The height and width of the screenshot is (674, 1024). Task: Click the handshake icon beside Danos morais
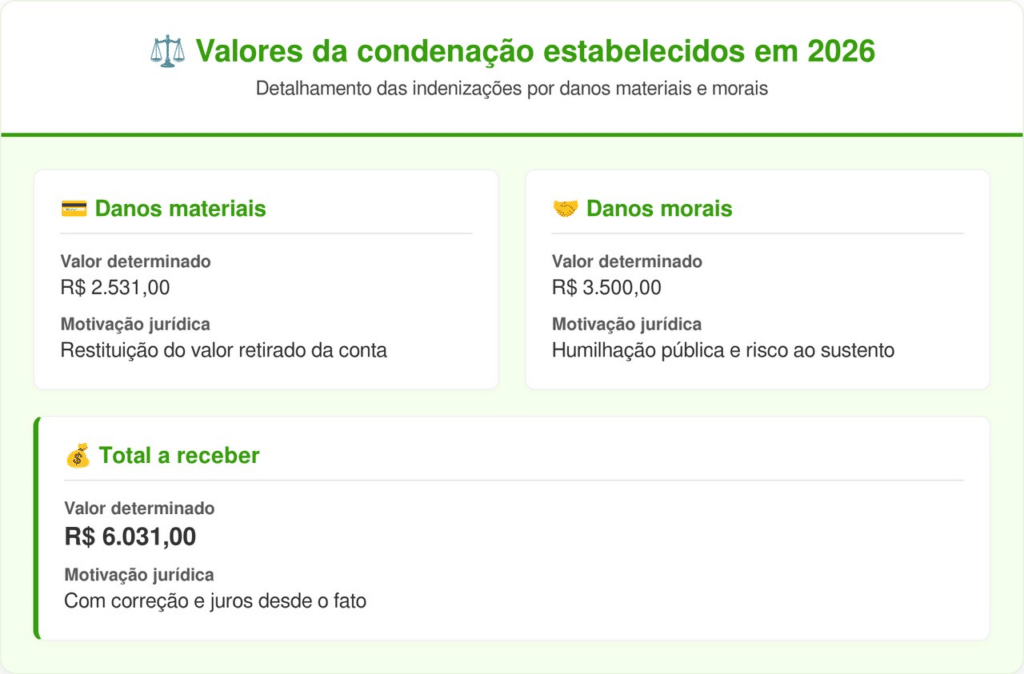tap(565, 209)
